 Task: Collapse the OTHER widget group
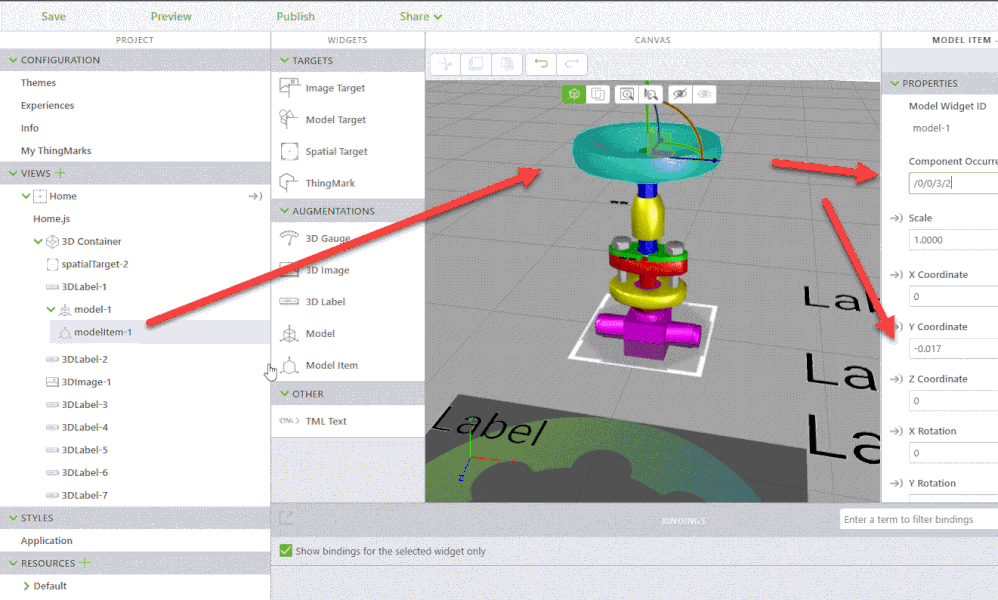(x=285, y=394)
